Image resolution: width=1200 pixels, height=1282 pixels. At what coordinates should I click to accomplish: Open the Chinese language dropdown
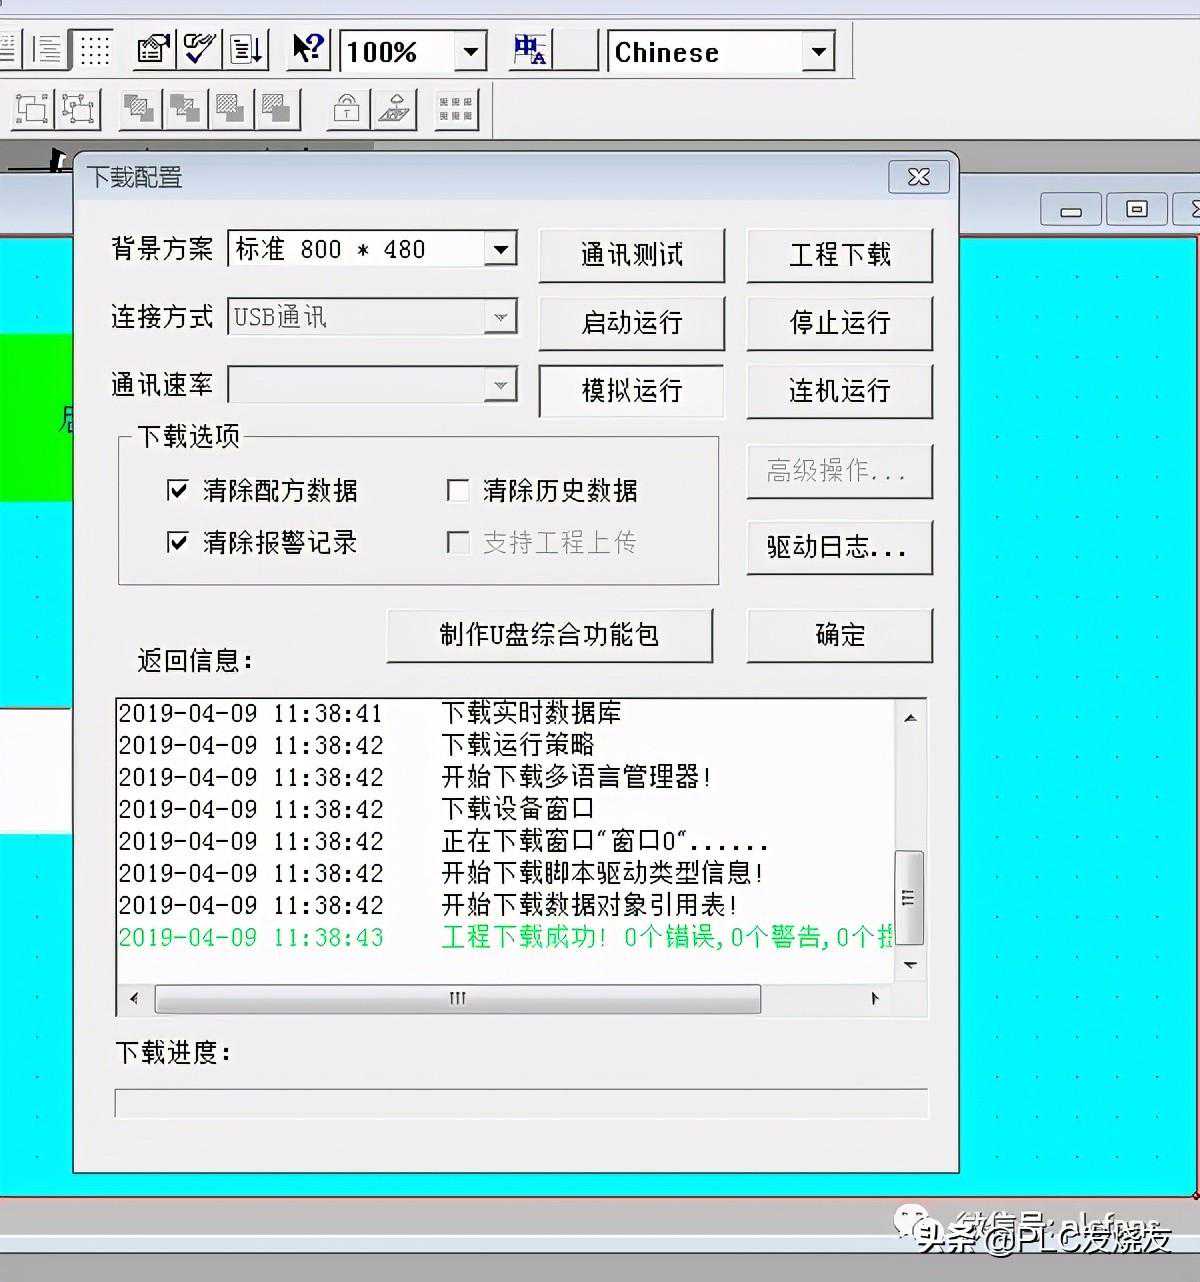[x=818, y=51]
